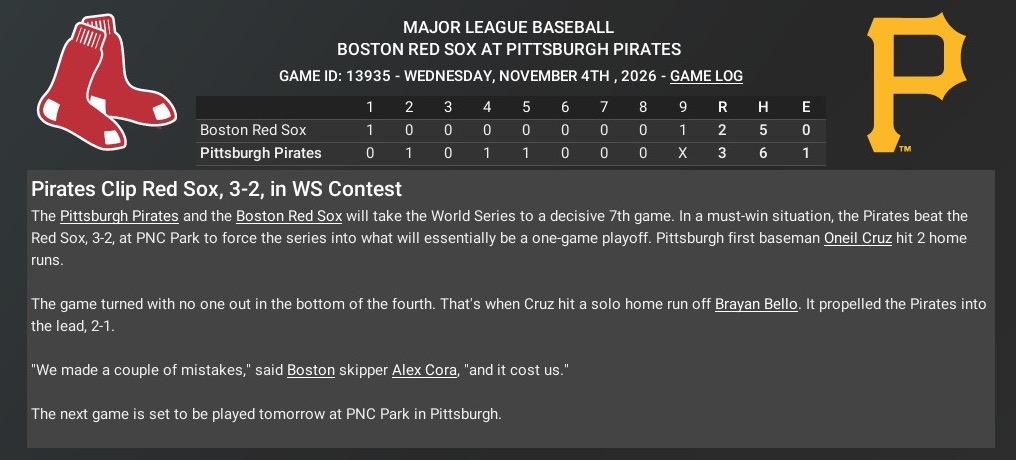Click the R column header in linescore
Screen dimensions: 1016x460
pyautogui.click(x=722, y=108)
